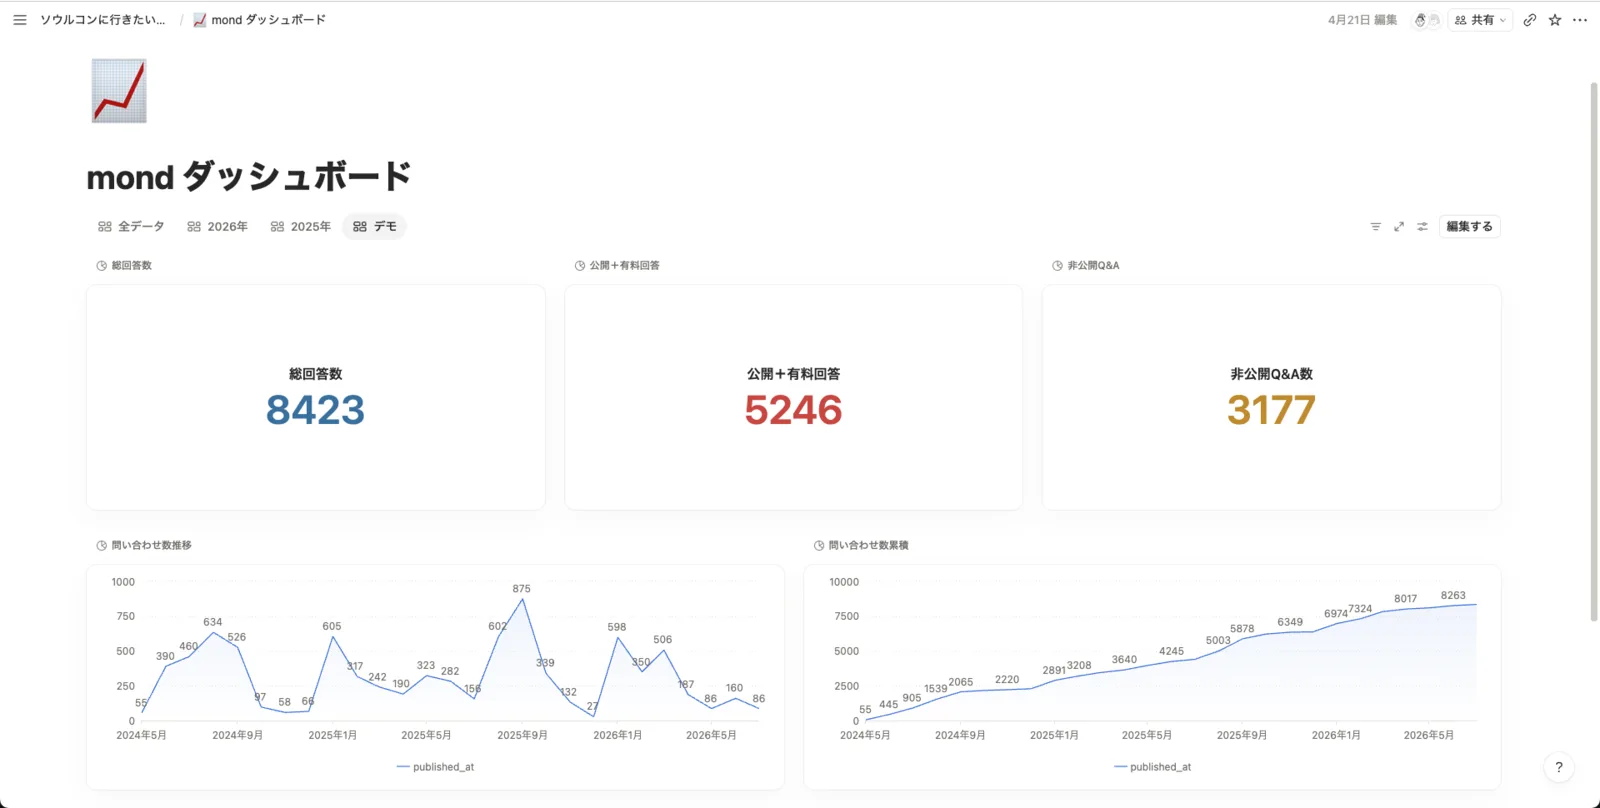Open the help question mark button
Screen dimensions: 1600x808
(1558, 767)
